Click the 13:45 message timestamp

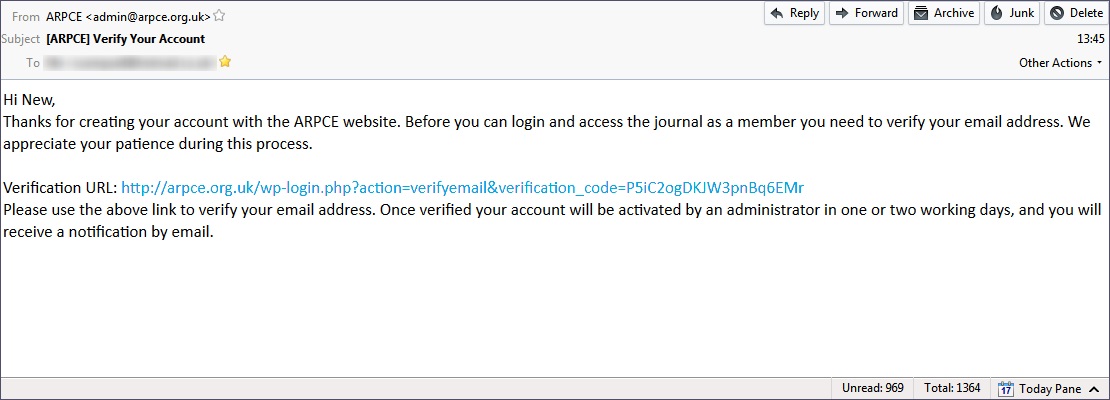(1090, 39)
